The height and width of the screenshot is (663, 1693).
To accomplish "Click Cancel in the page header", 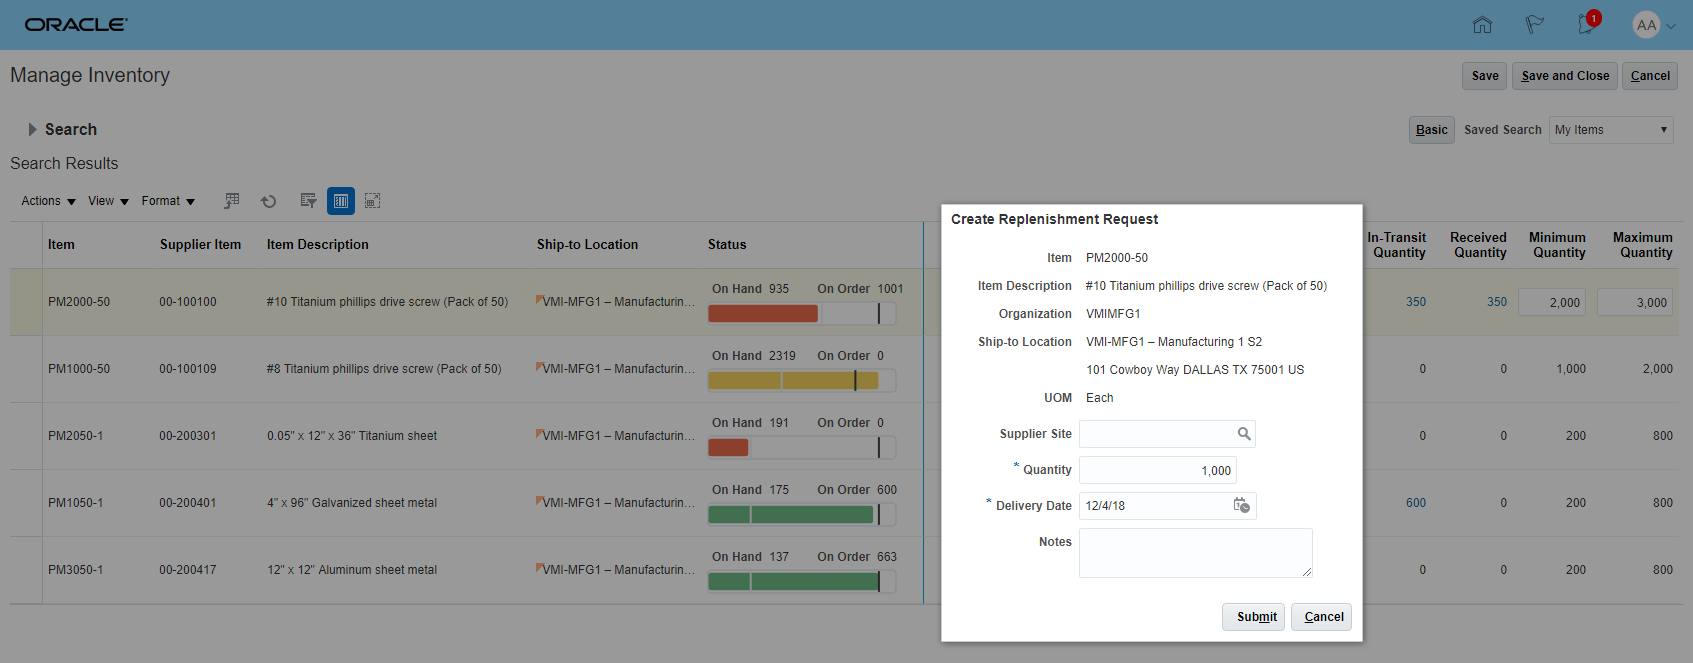I will (x=1650, y=76).
